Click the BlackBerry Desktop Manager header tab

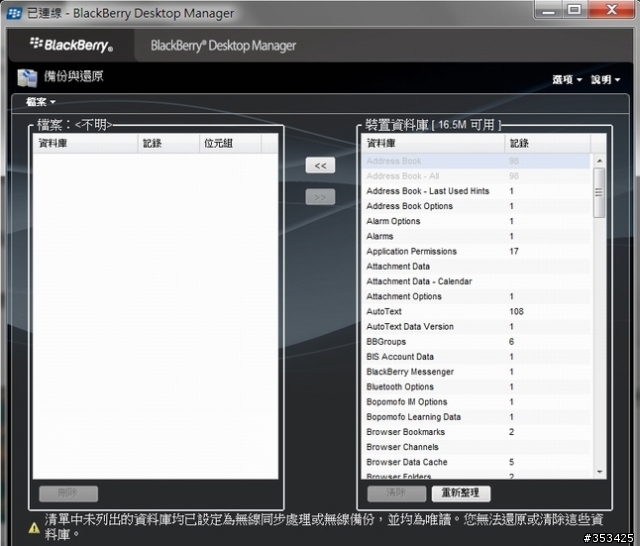(223, 46)
